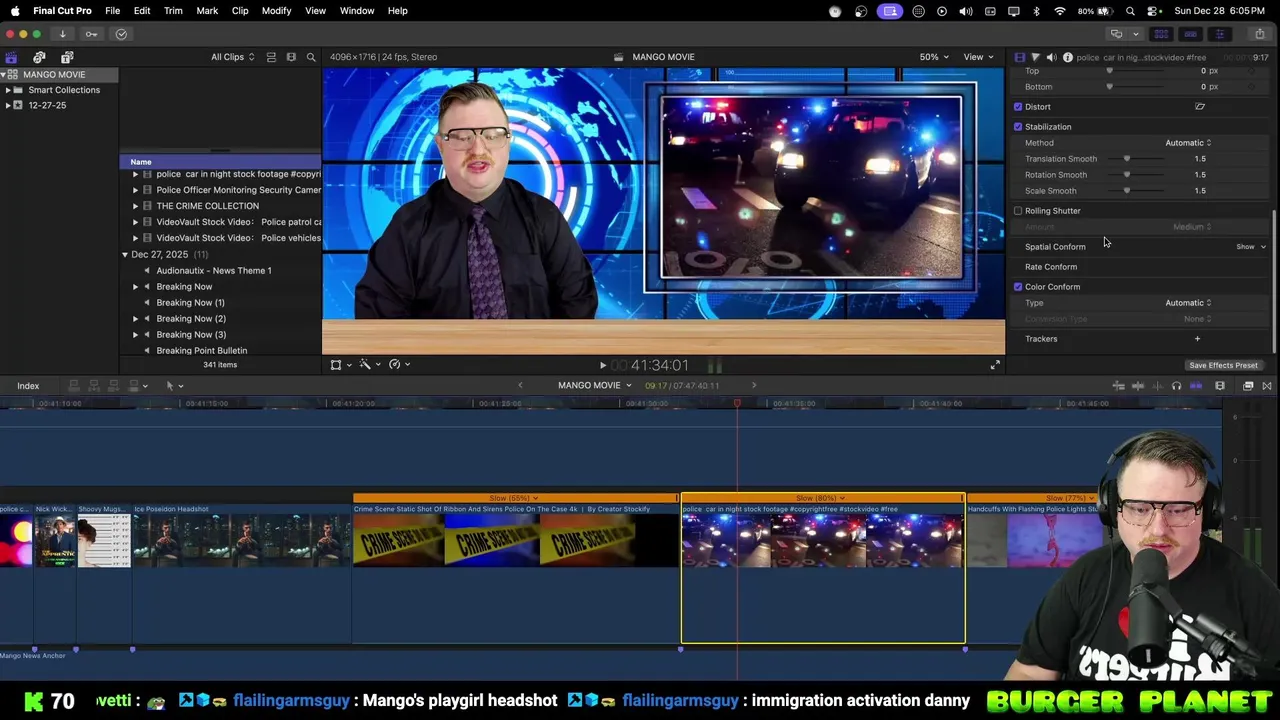Show the Info inspector icon
This screenshot has height=720, width=1280.
1067,57
